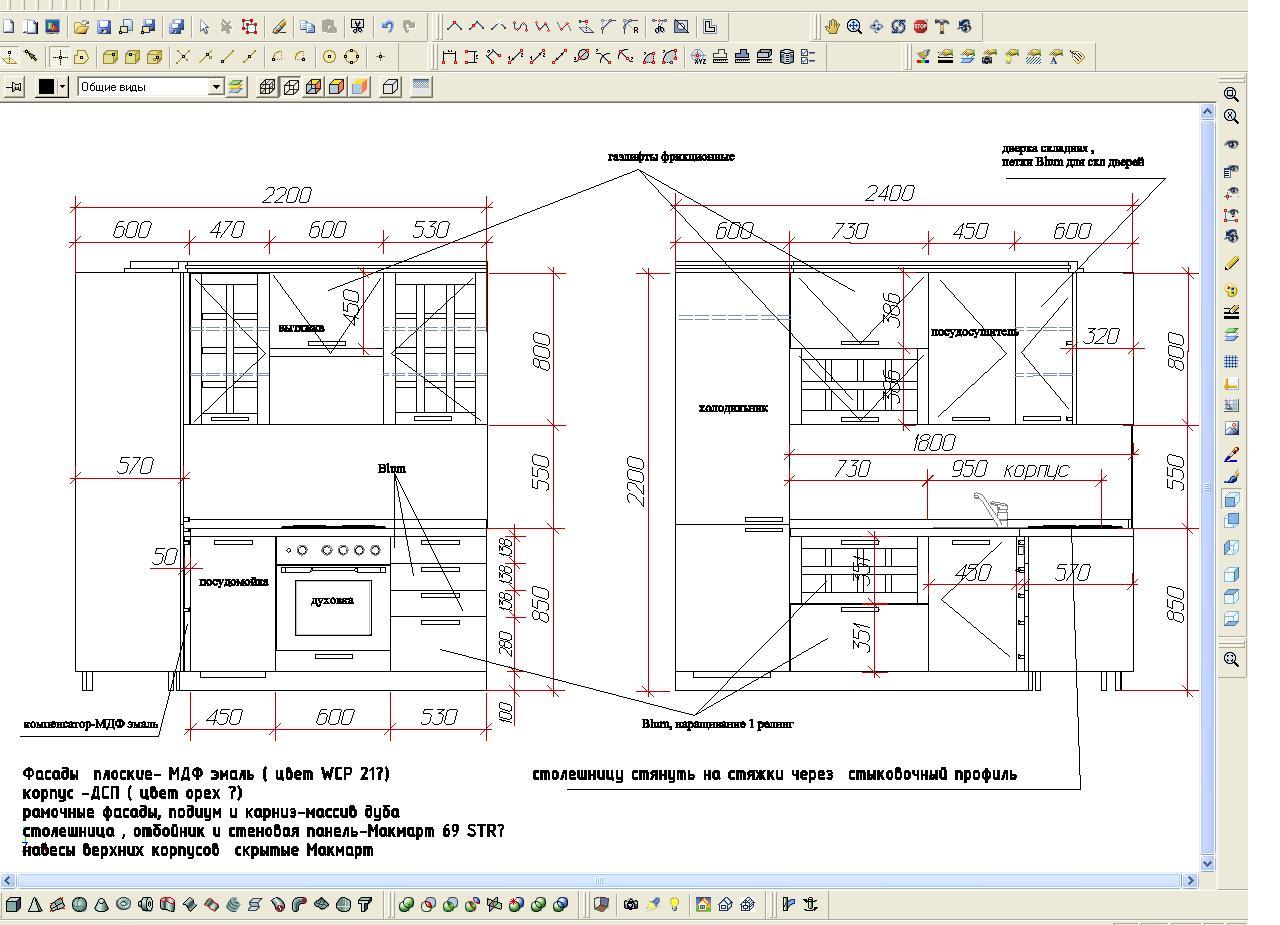Click the black color swatch

click(x=45, y=87)
